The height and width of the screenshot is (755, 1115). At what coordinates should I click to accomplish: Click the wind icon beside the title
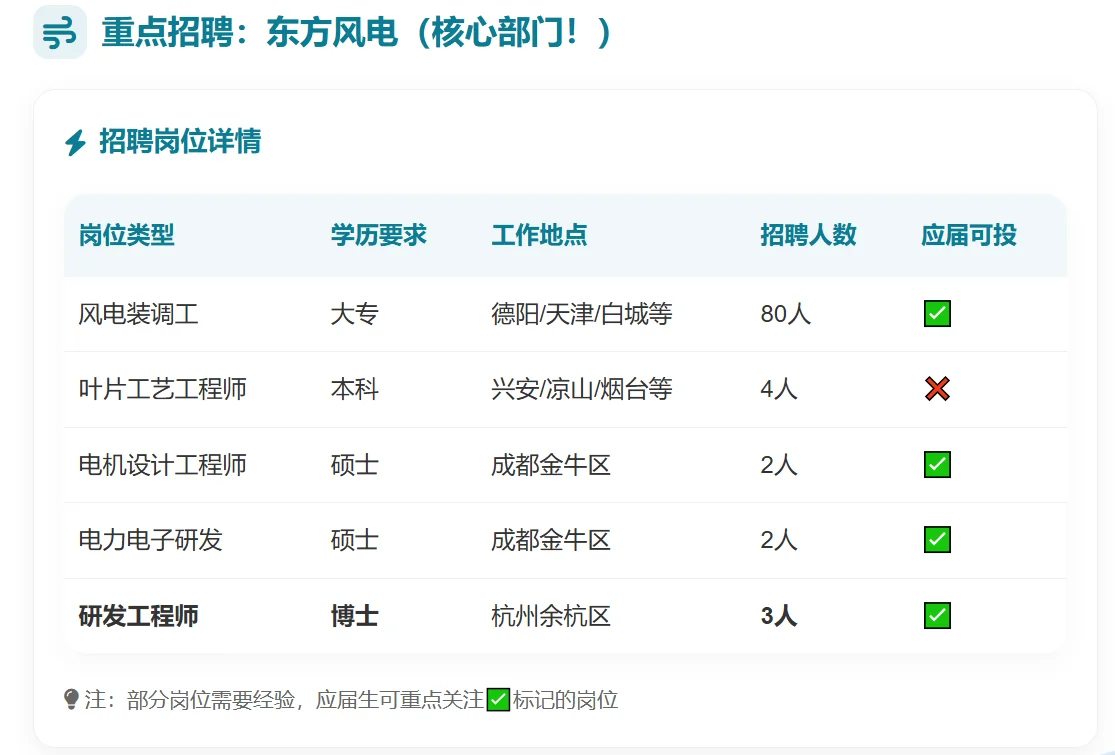[60, 33]
